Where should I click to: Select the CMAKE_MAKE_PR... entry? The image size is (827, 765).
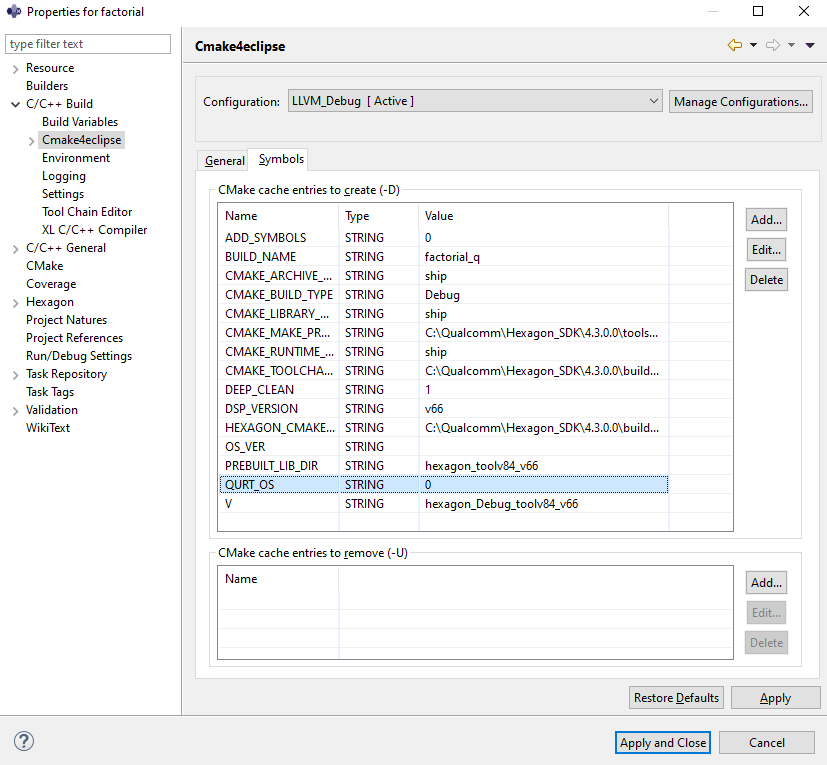[444, 332]
